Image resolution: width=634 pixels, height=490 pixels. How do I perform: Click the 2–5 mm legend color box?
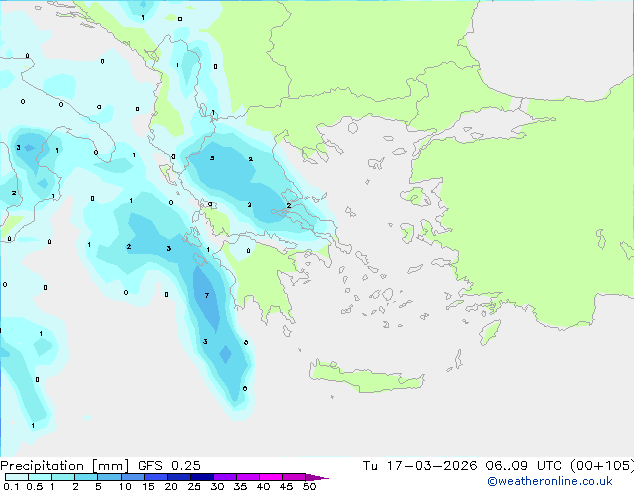tap(86, 477)
